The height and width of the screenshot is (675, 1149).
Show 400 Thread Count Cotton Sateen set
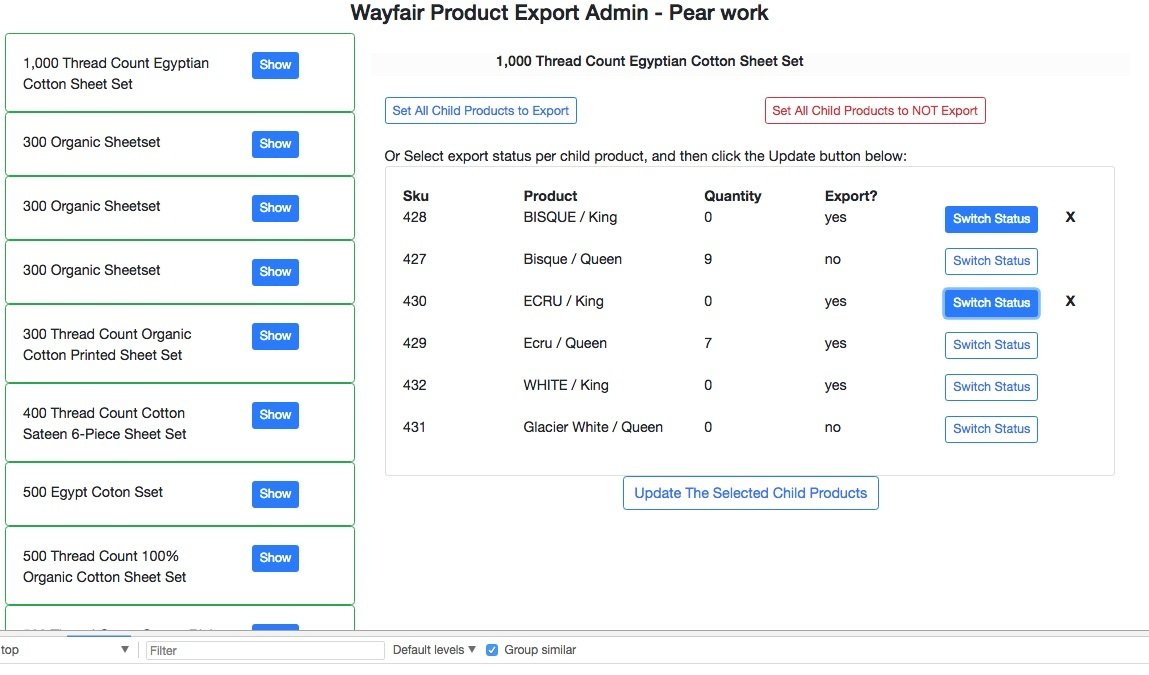click(x=275, y=415)
